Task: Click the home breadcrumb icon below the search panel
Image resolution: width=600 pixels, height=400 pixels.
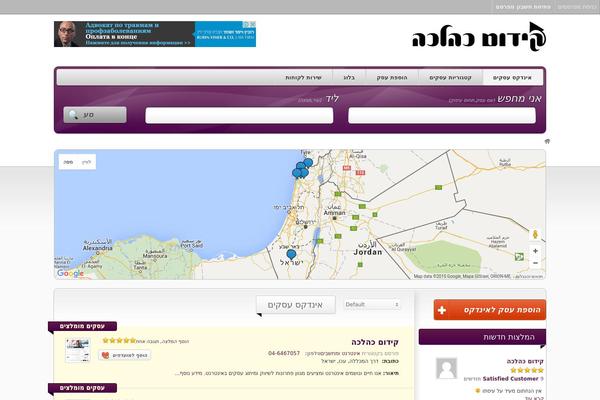Action: click(547, 141)
